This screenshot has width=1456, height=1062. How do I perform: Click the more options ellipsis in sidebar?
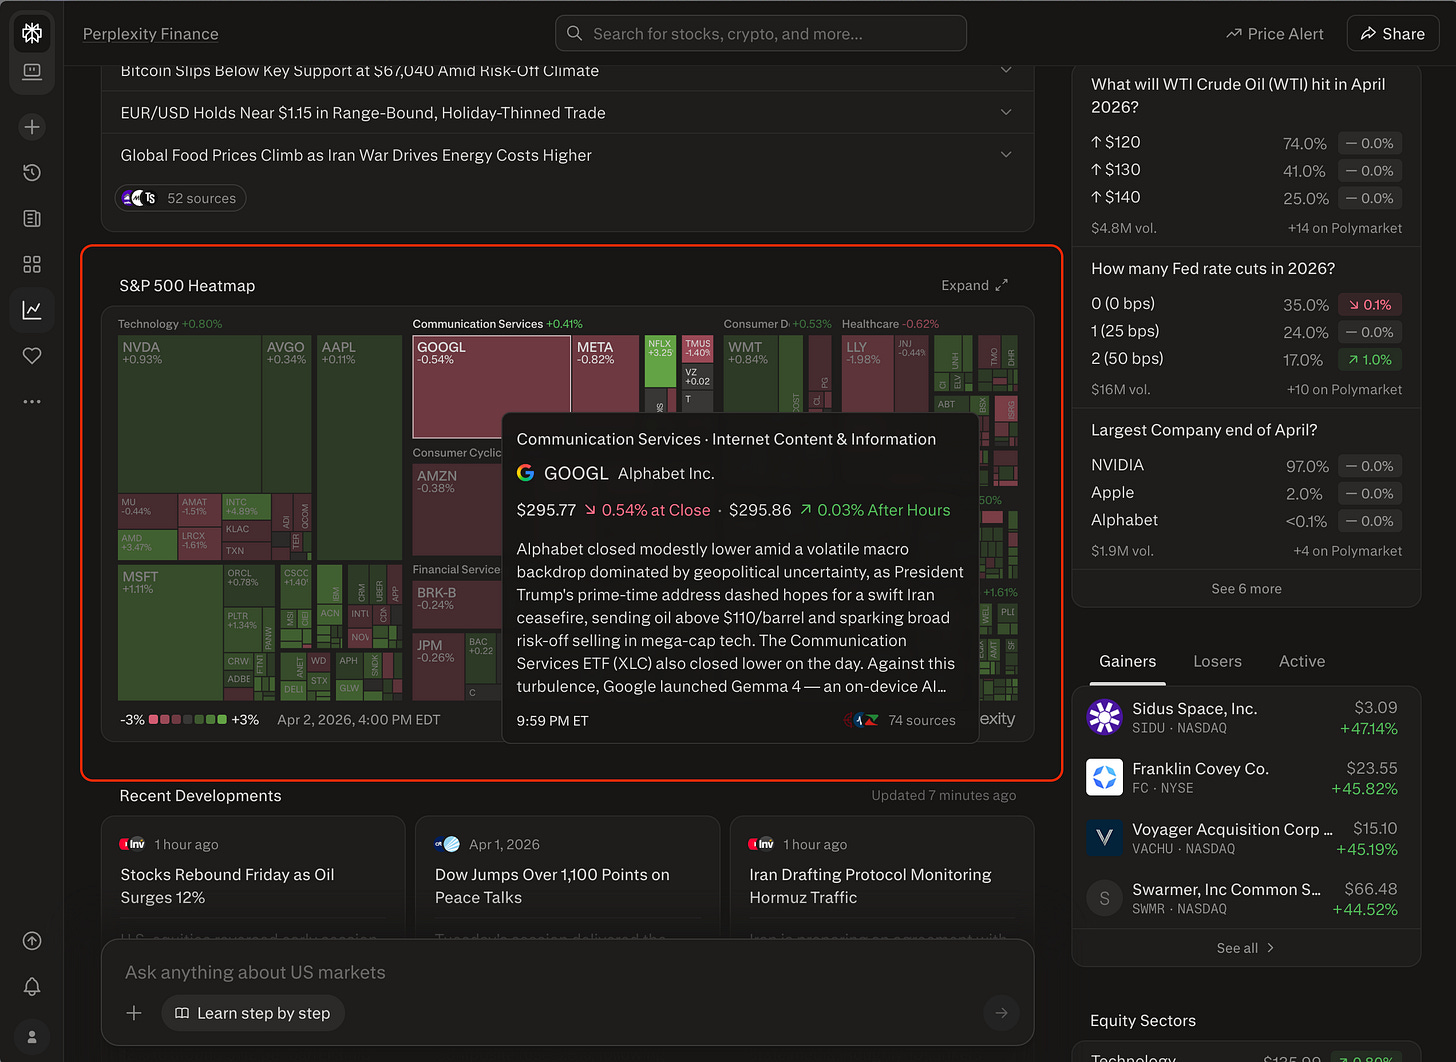[31, 401]
